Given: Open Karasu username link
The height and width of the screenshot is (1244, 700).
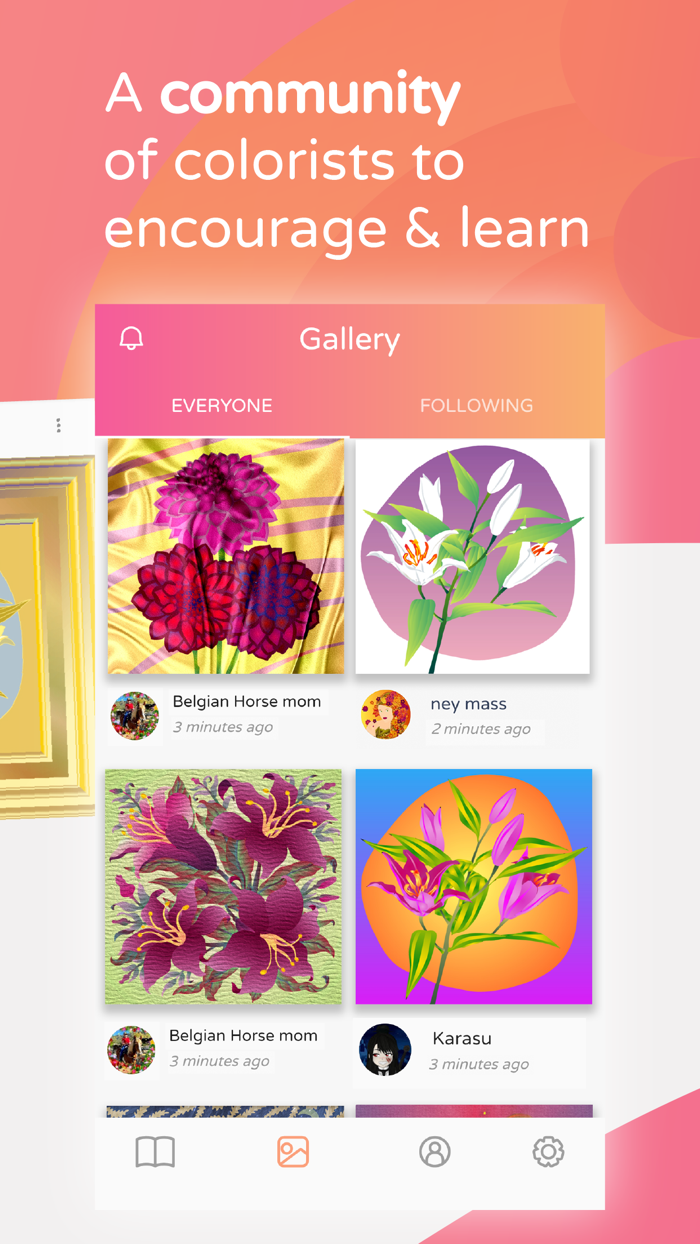Looking at the screenshot, I should pos(462,1038).
